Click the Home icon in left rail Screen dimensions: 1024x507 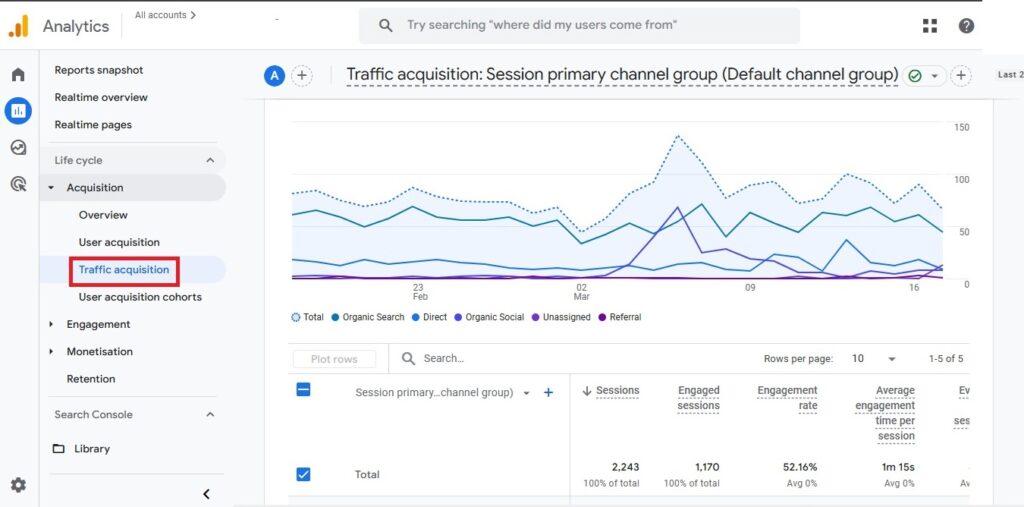18,75
